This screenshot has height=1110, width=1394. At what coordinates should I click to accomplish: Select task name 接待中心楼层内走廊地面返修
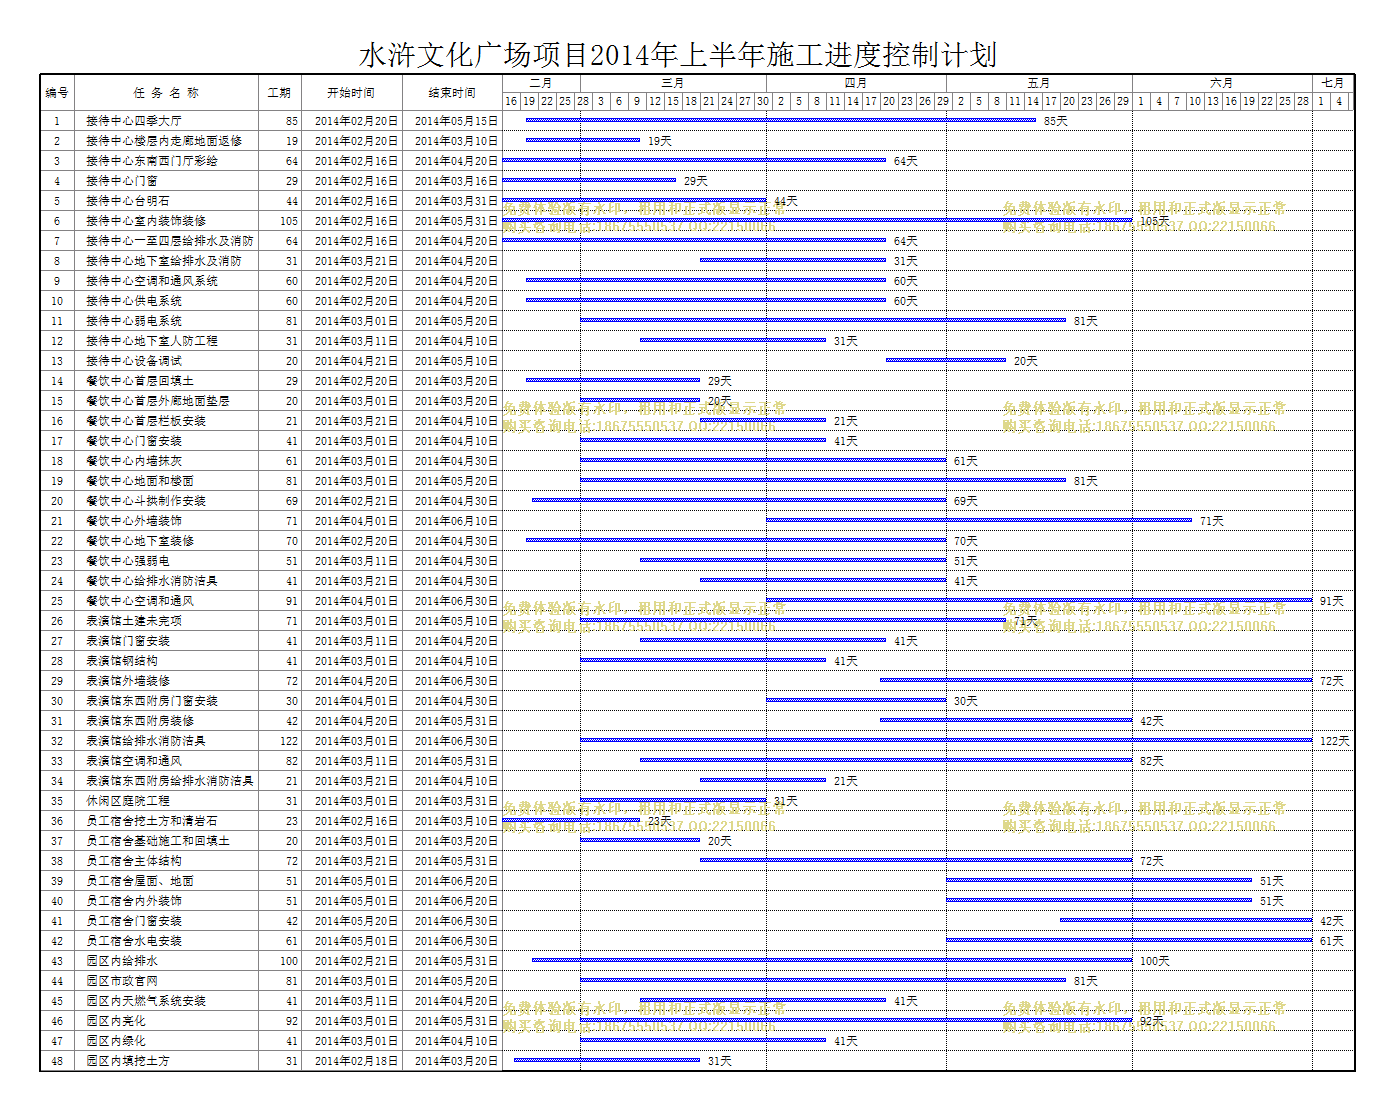[x=164, y=141]
